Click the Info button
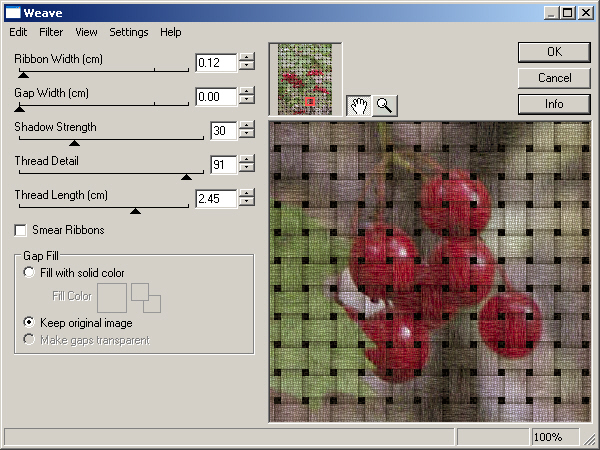This screenshot has height=450, width=600. [x=554, y=104]
